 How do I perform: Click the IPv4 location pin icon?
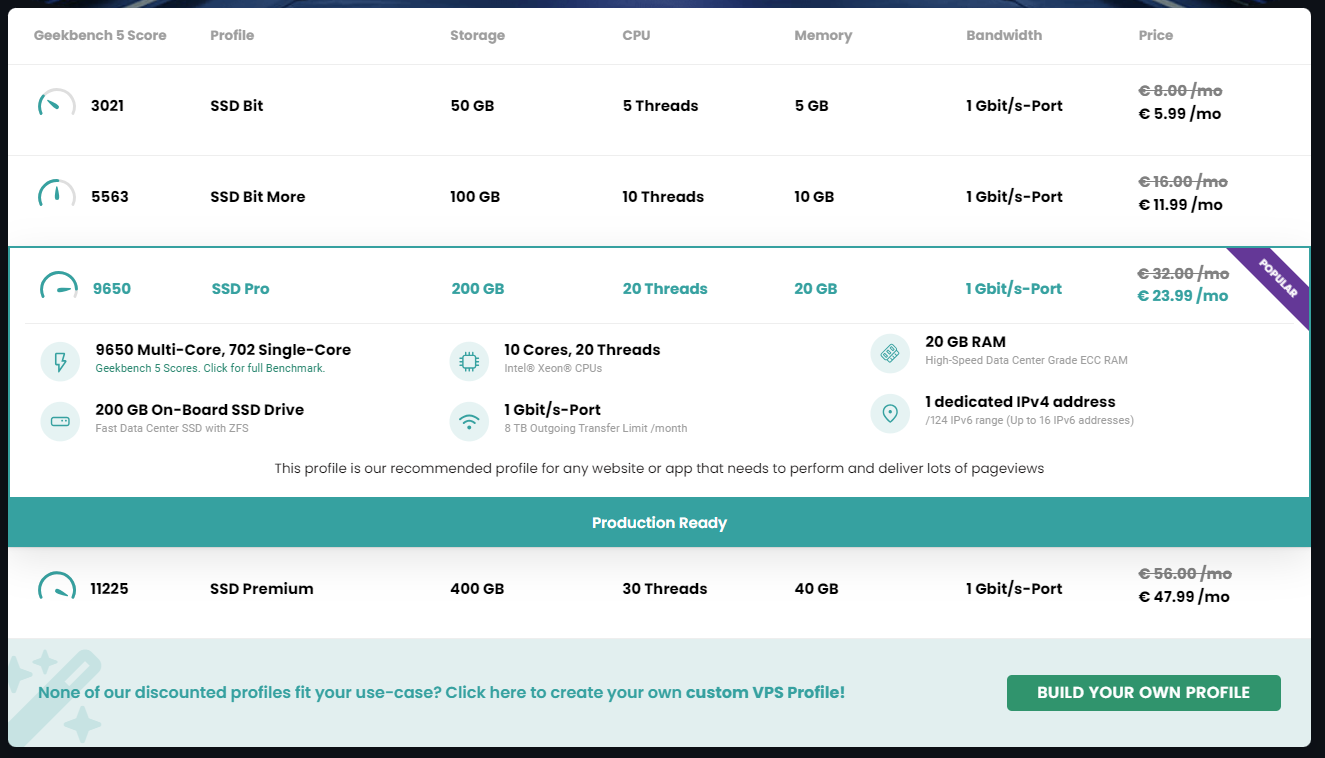coord(890,413)
